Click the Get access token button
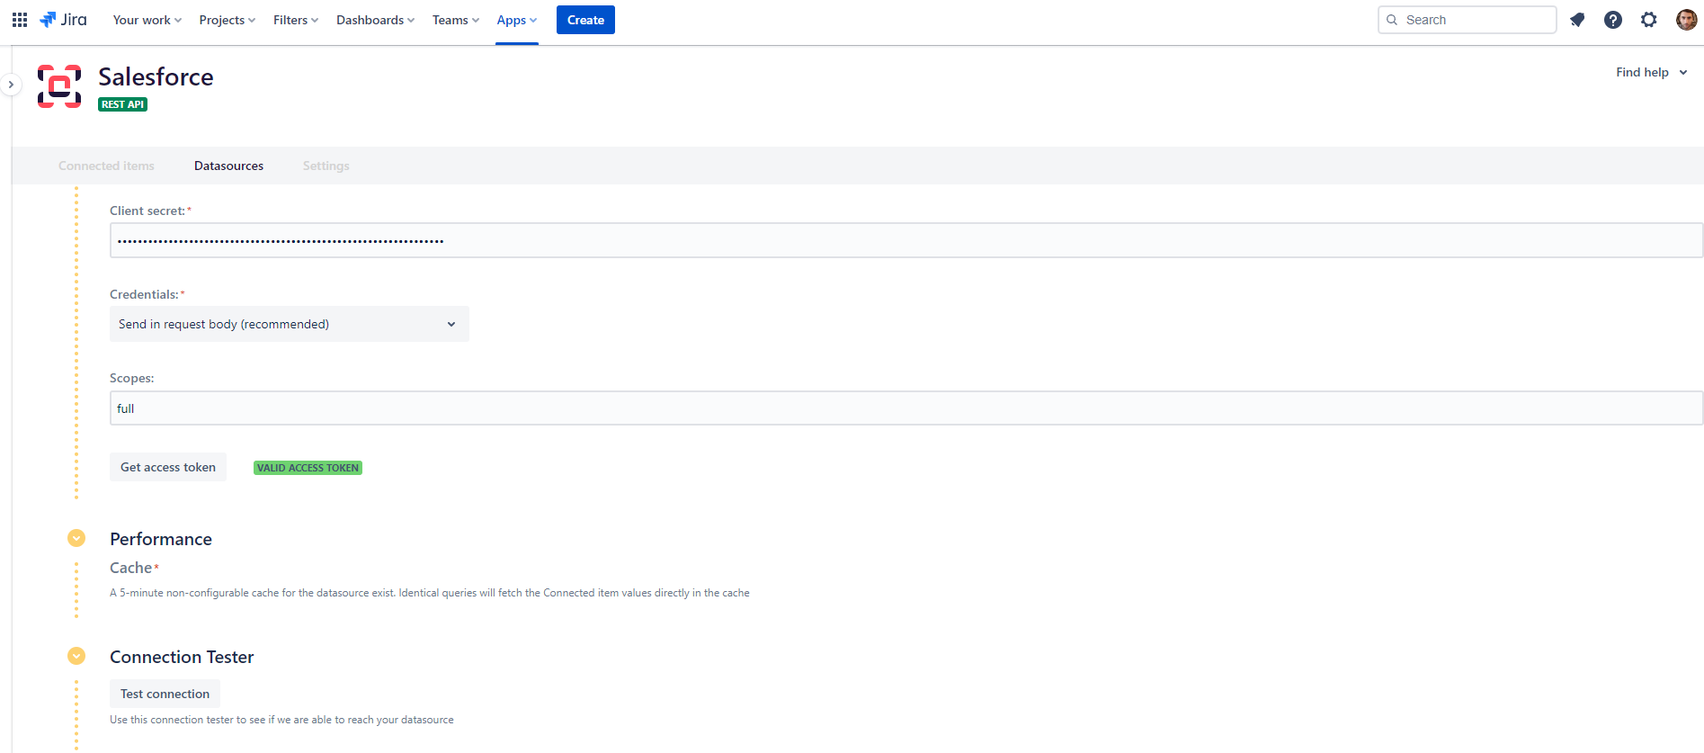Image resolution: width=1704 pixels, height=753 pixels. 168,467
